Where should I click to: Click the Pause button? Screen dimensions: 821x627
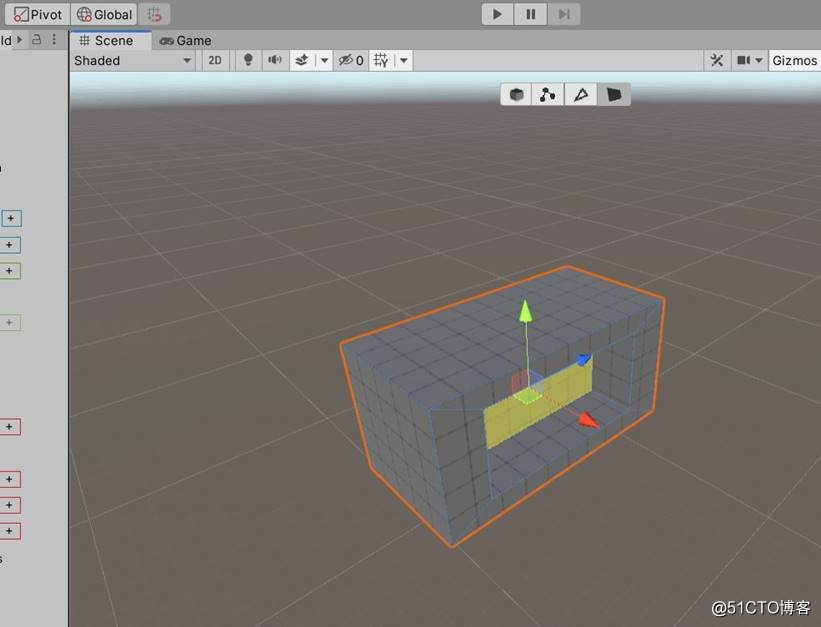click(x=530, y=14)
